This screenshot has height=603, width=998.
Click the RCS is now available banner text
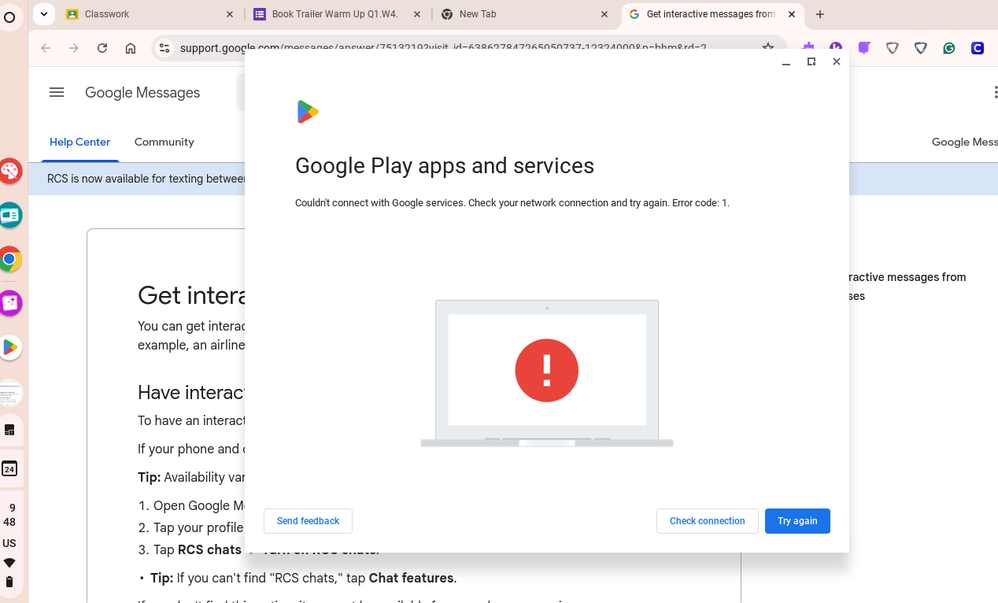pyautogui.click(x=146, y=179)
